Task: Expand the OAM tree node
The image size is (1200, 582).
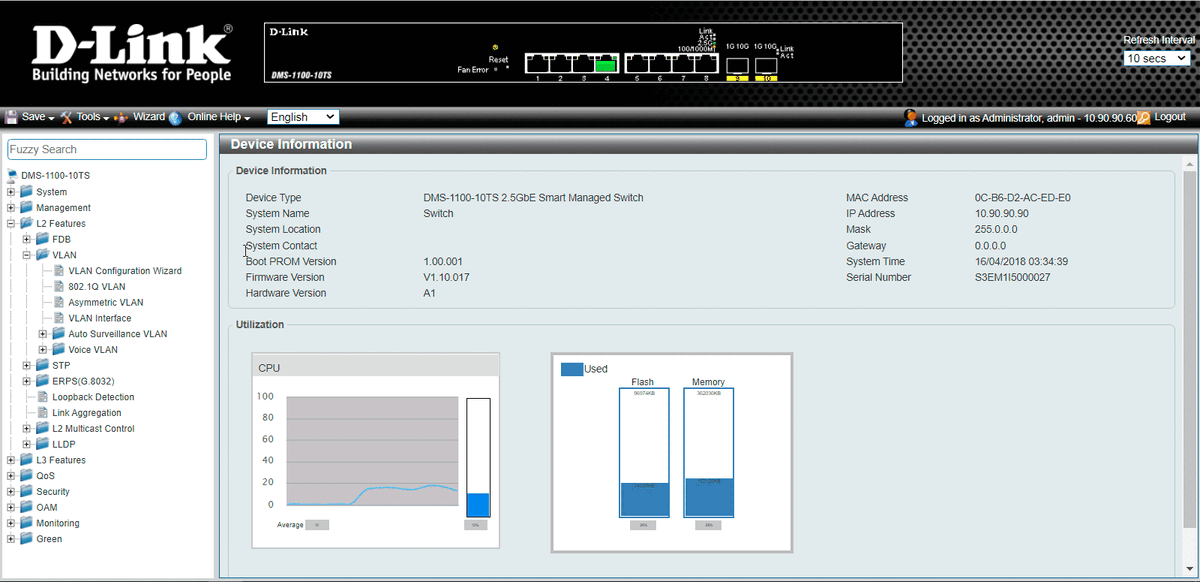Action: pos(11,507)
